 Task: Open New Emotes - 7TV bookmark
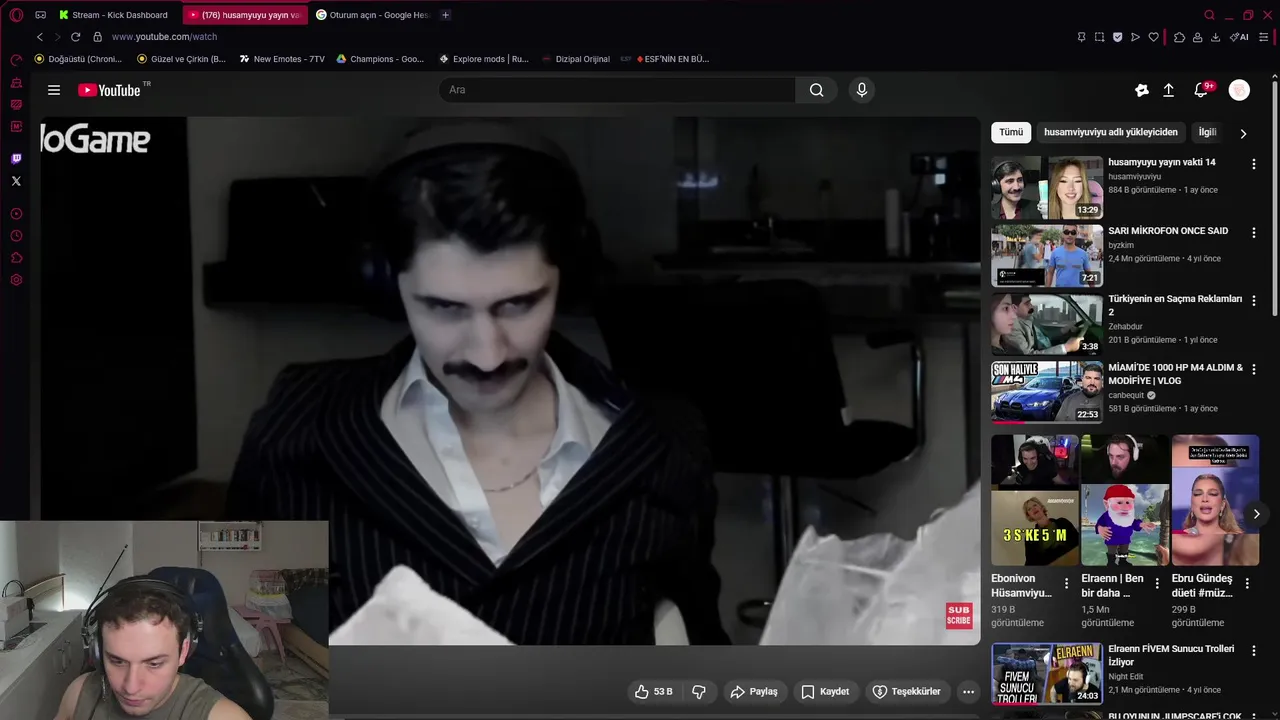coord(282,59)
